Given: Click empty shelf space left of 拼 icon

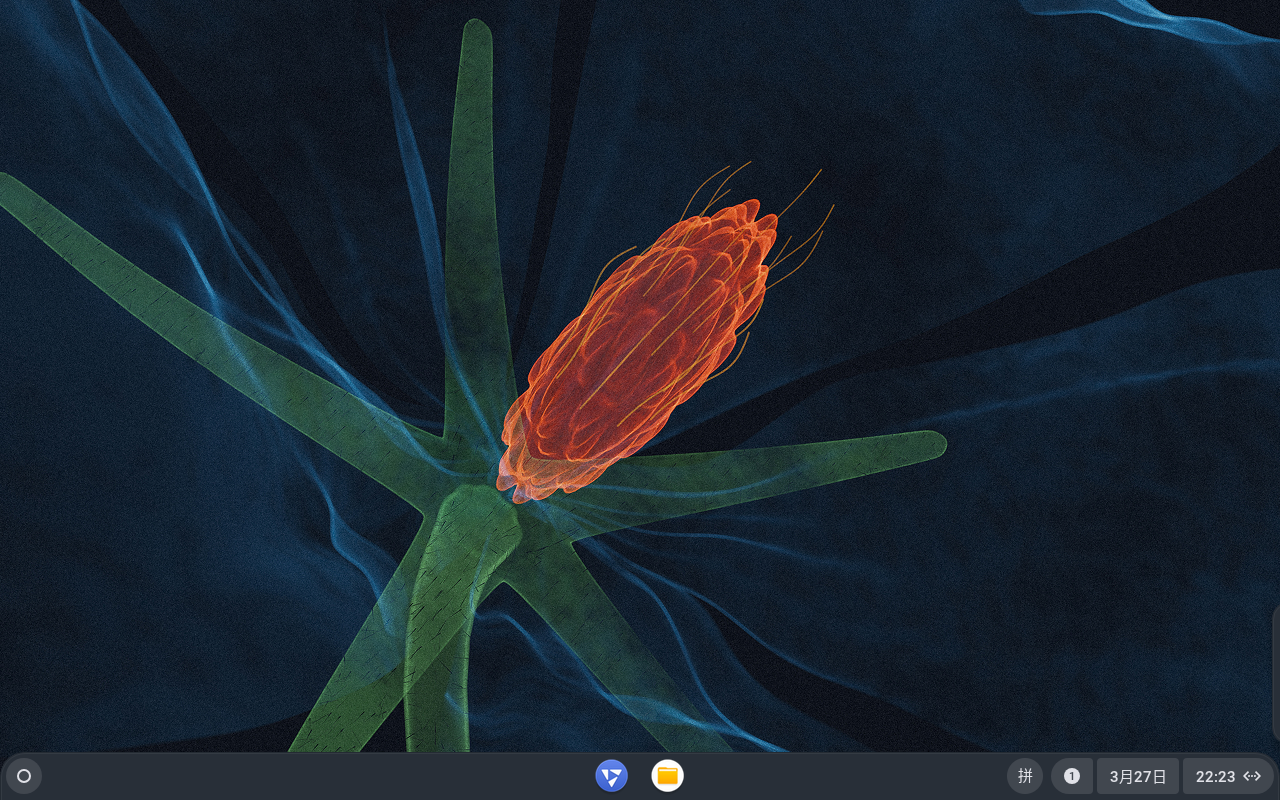Looking at the screenshot, I should click(850, 776).
